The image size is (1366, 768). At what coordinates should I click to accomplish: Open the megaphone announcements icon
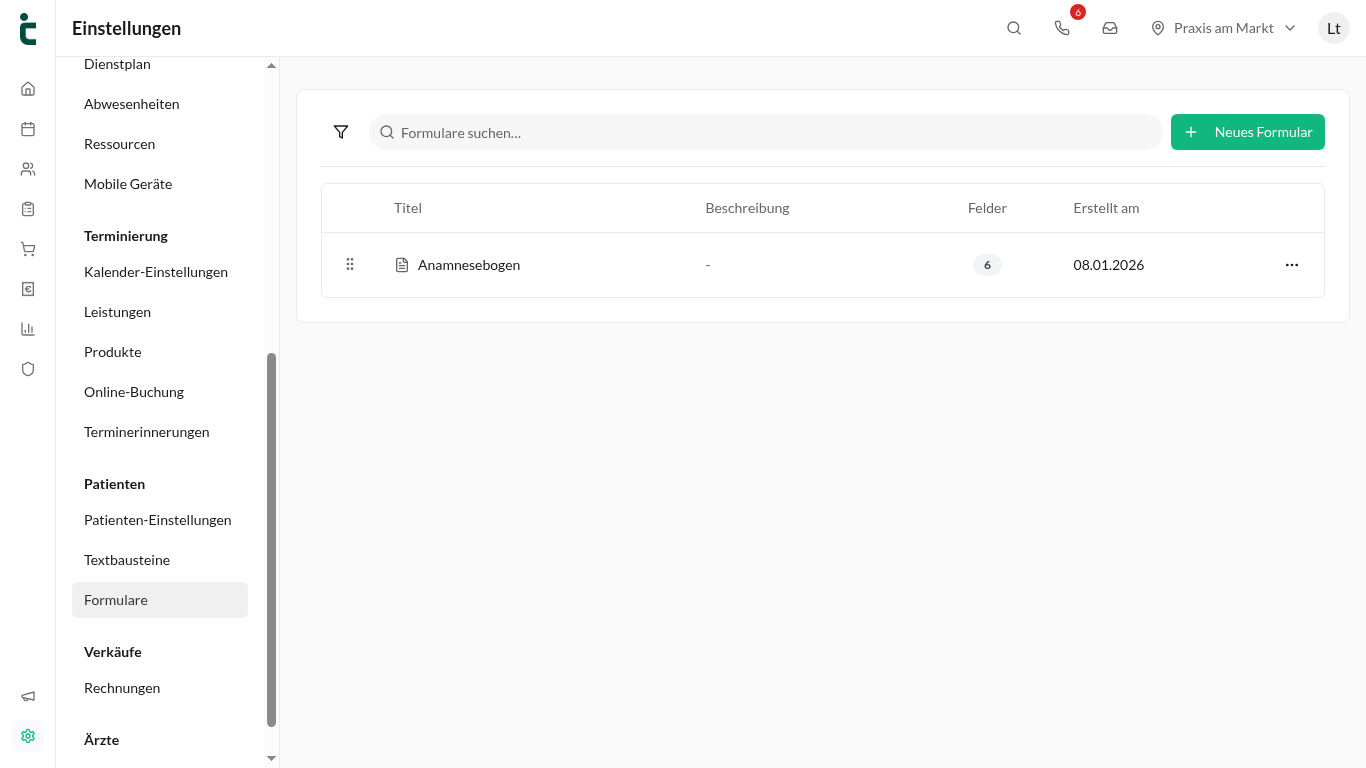pos(28,696)
